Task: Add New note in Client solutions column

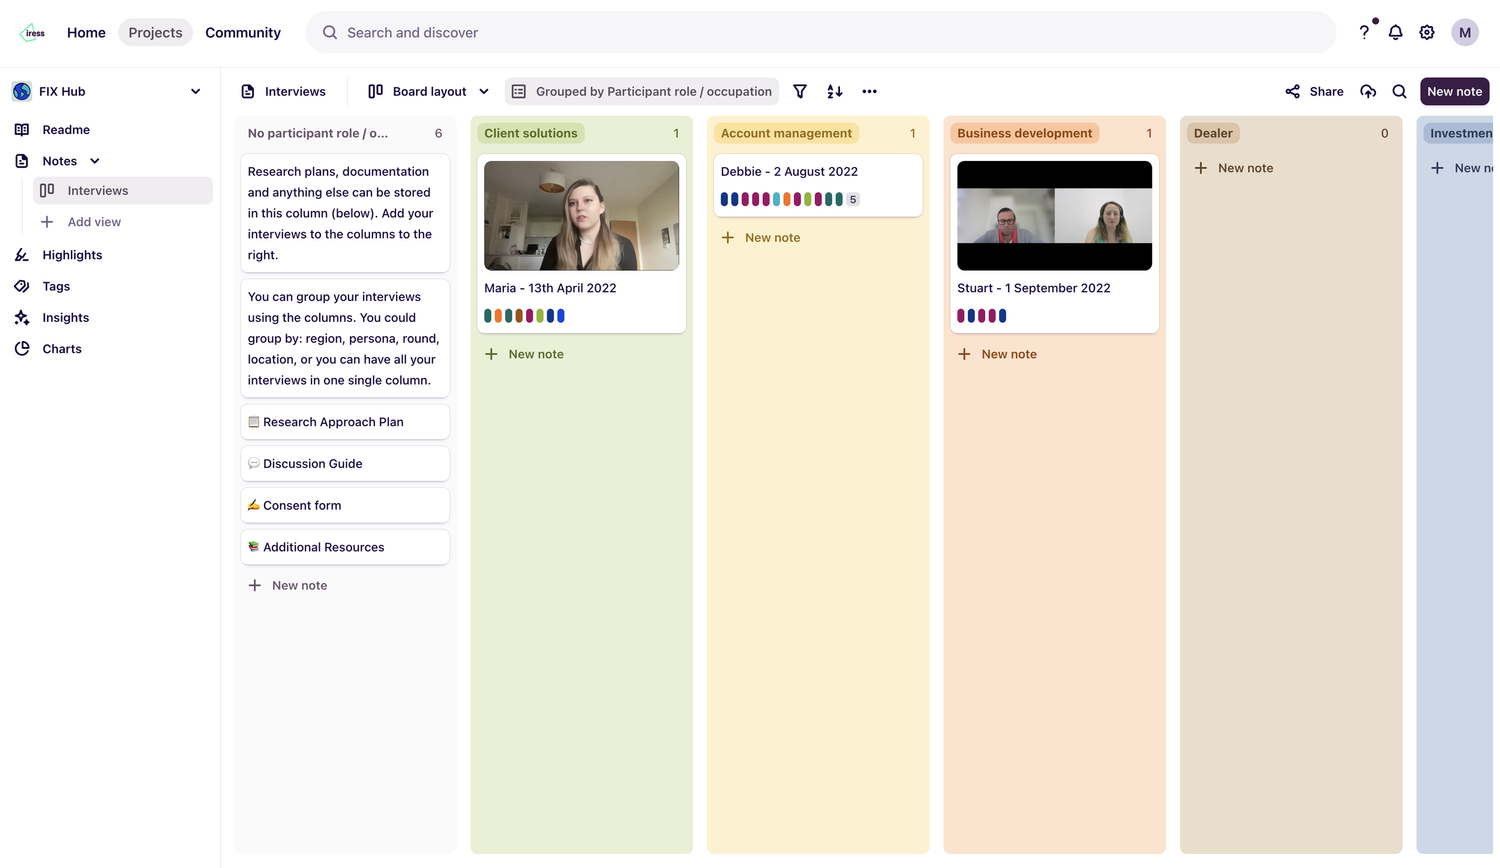Action: [524, 354]
